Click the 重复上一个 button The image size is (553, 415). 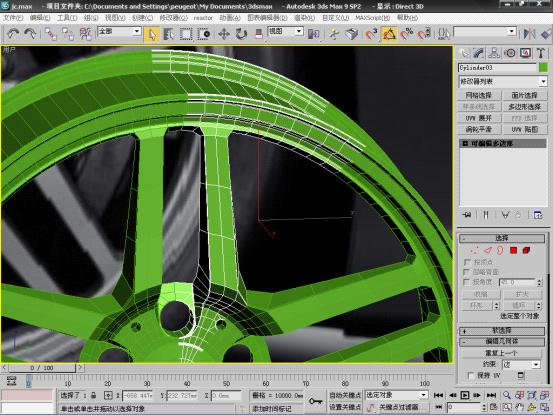point(502,353)
